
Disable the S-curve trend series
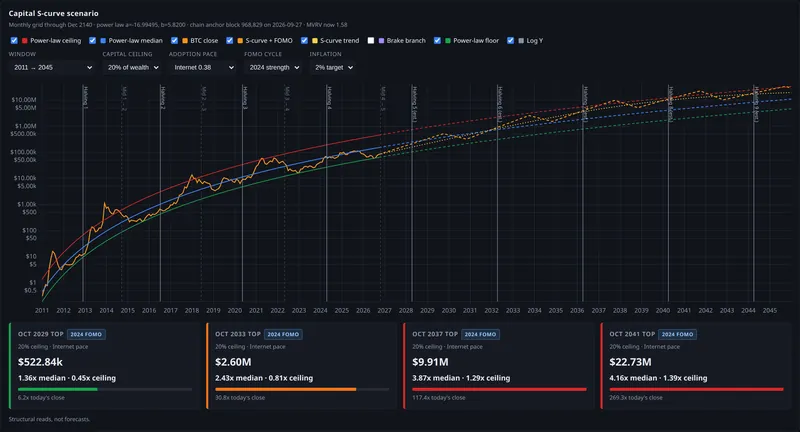(x=304, y=40)
